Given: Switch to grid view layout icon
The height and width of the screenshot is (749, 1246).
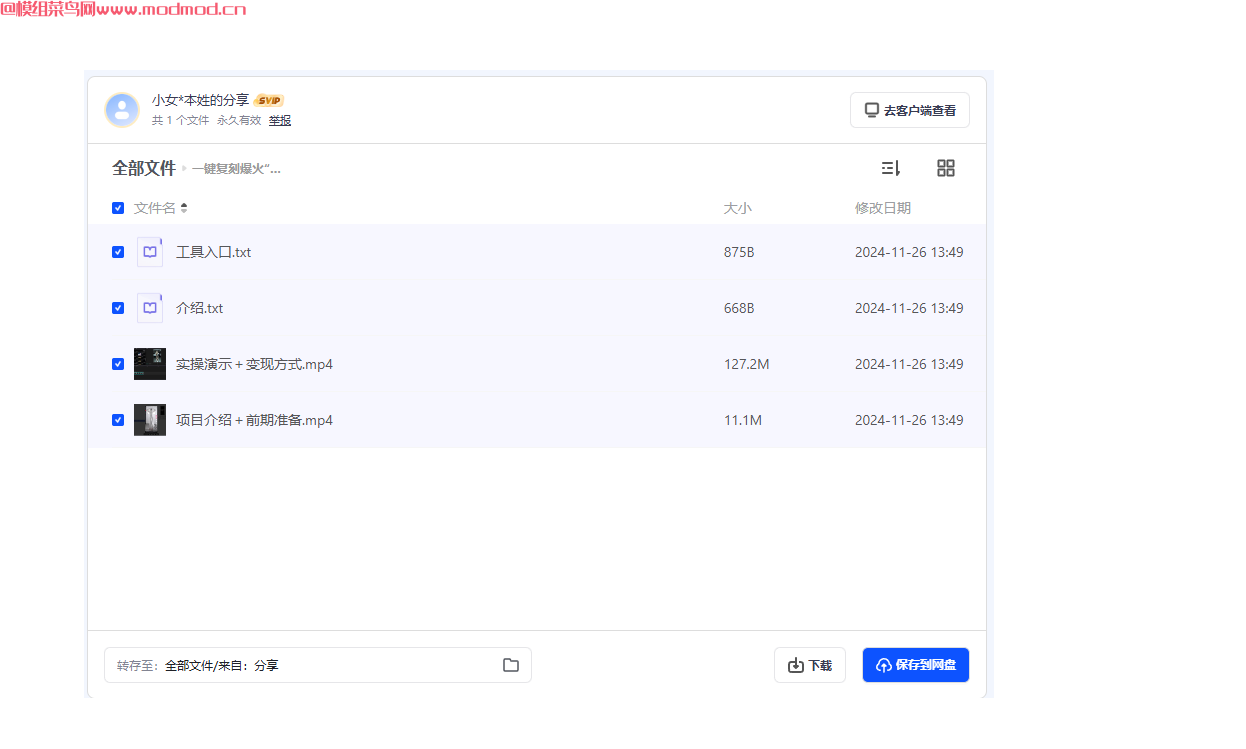Looking at the screenshot, I should 946,168.
